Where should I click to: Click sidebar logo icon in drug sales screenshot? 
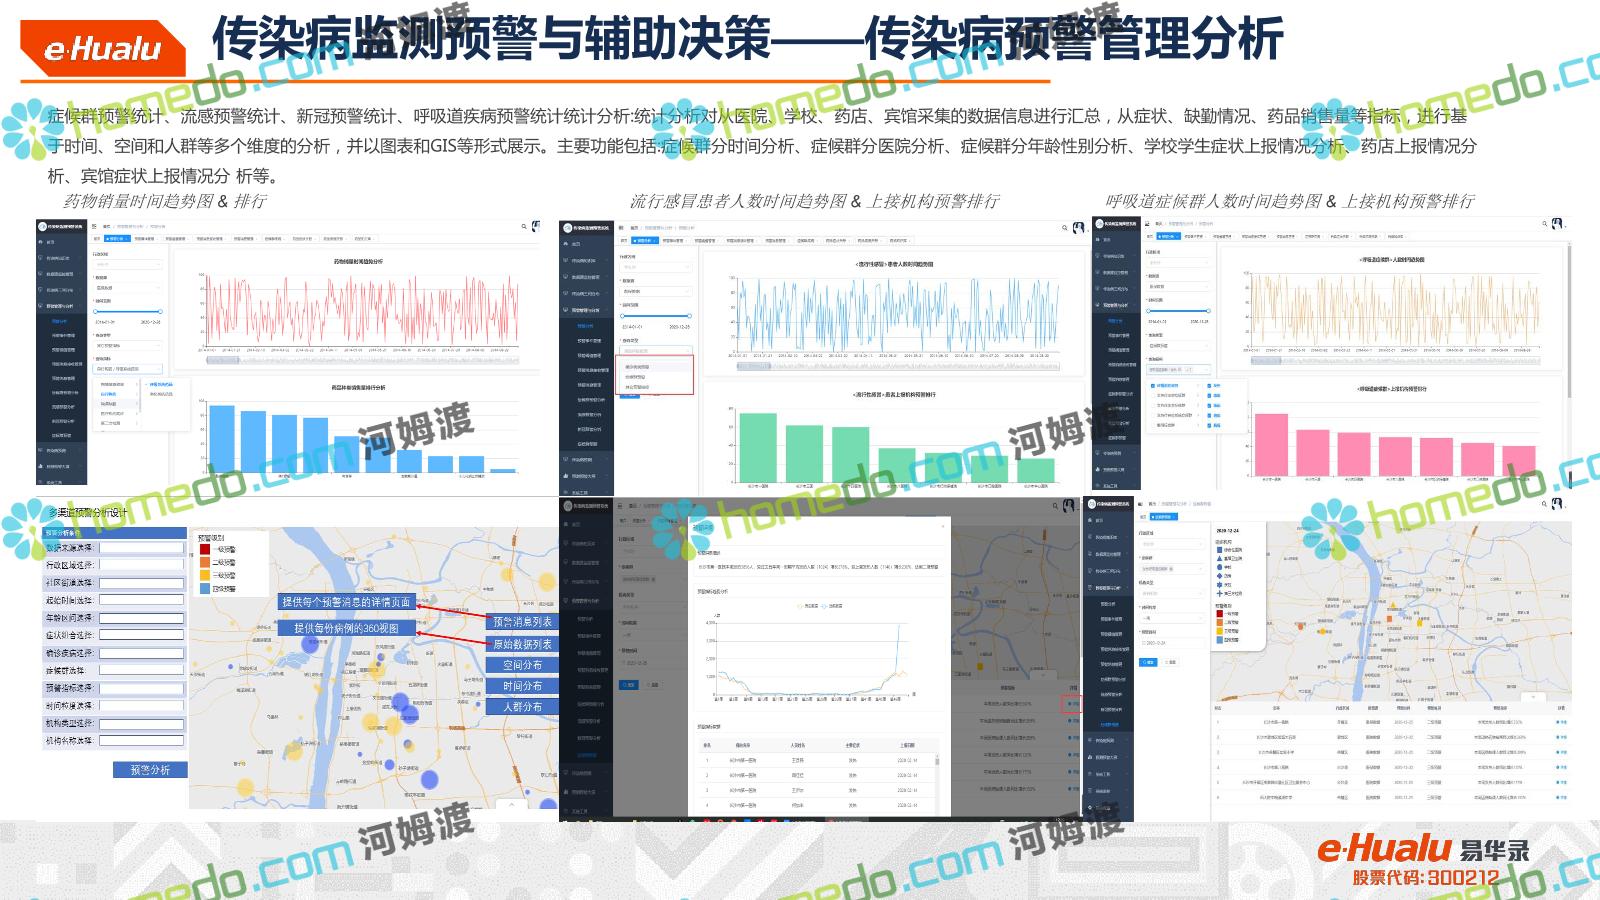(x=43, y=227)
